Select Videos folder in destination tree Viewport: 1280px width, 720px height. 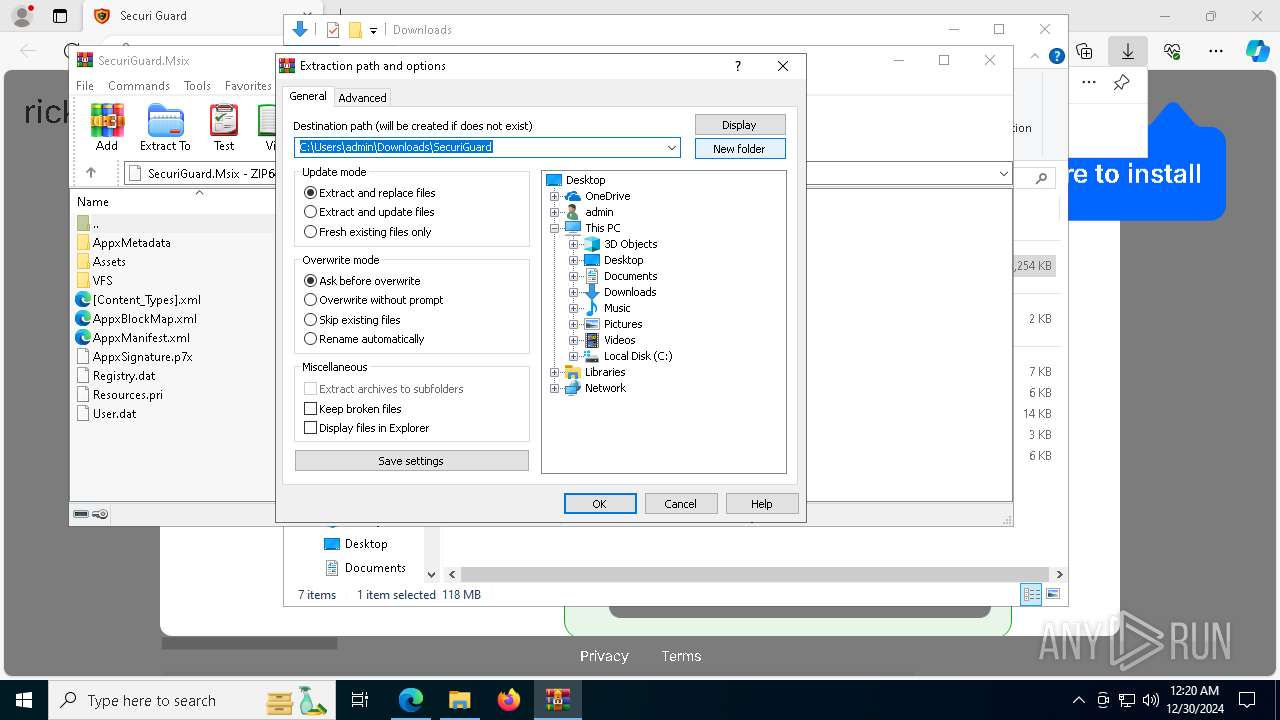[619, 340]
